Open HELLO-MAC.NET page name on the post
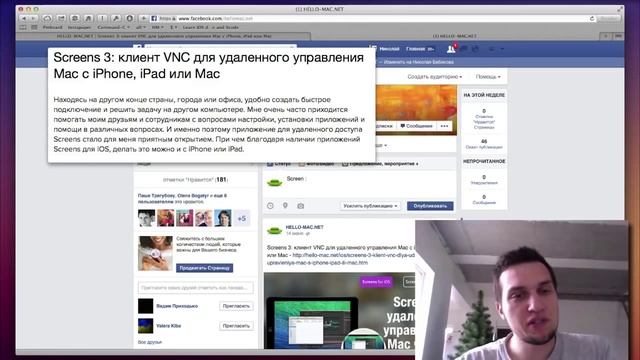The height and width of the screenshot is (360, 640). (304, 227)
